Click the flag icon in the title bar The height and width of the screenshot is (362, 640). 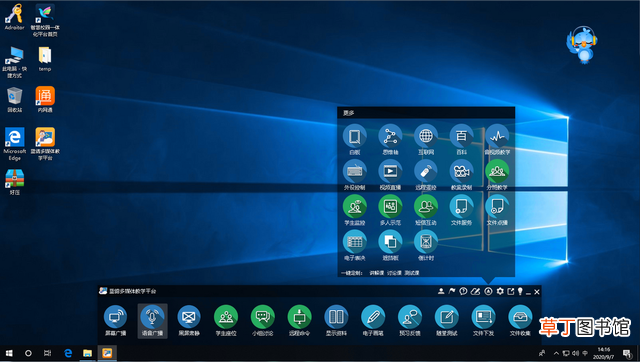pos(452,291)
